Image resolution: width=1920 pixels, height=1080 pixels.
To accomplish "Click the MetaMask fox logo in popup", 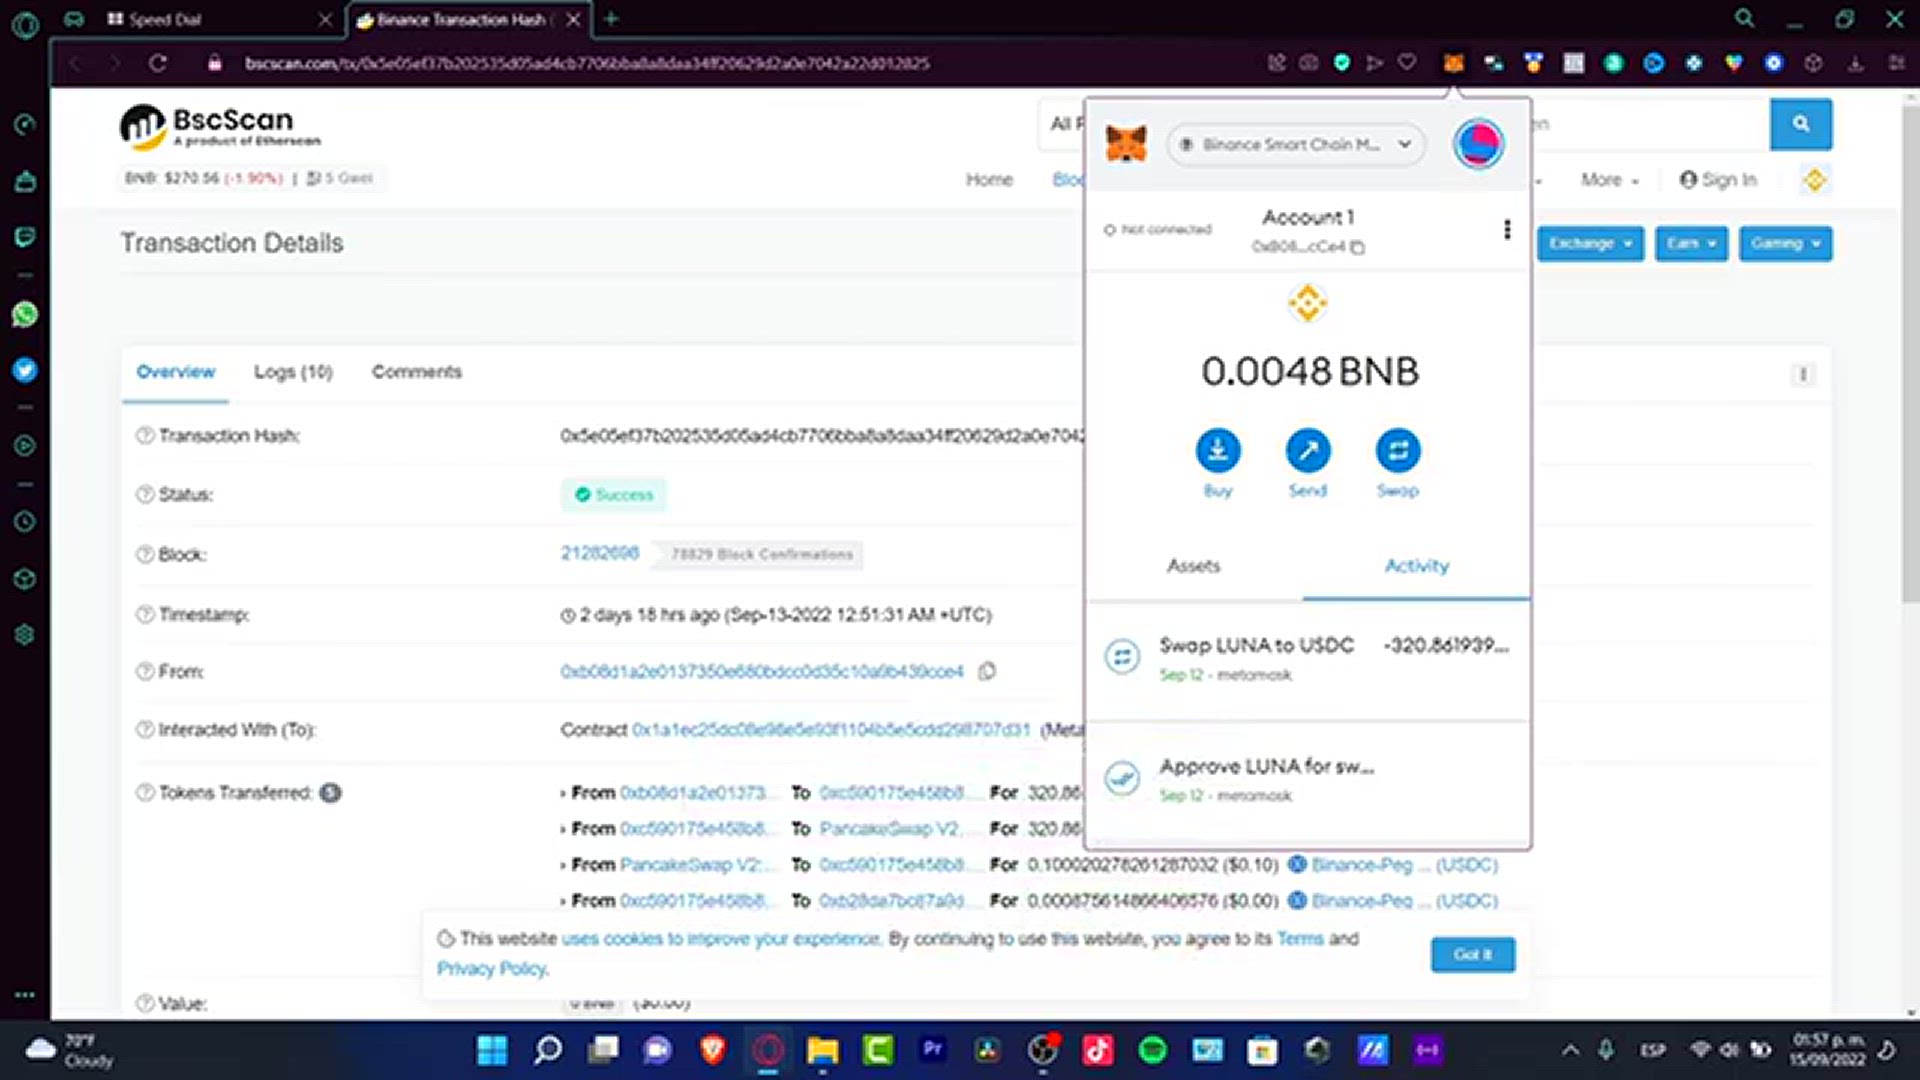I will coord(1126,144).
